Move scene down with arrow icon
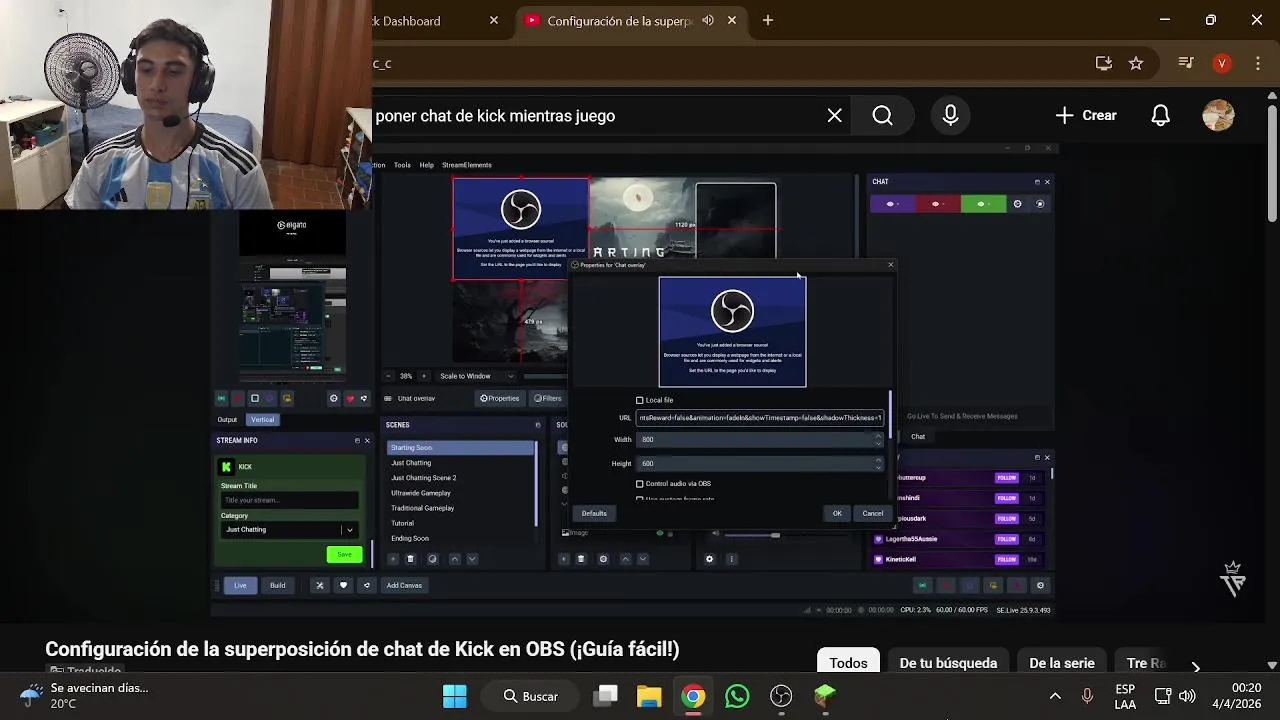This screenshot has width=1280, height=720. click(x=472, y=559)
